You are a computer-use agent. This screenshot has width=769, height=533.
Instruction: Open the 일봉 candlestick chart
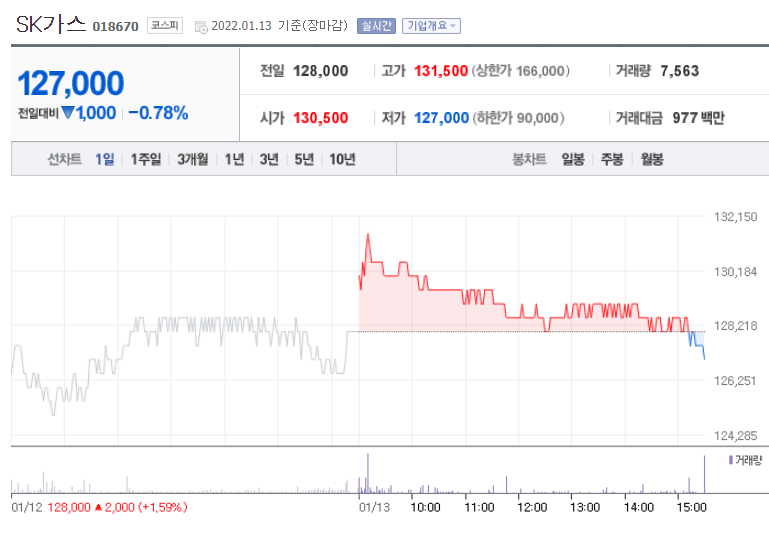[x=573, y=159]
